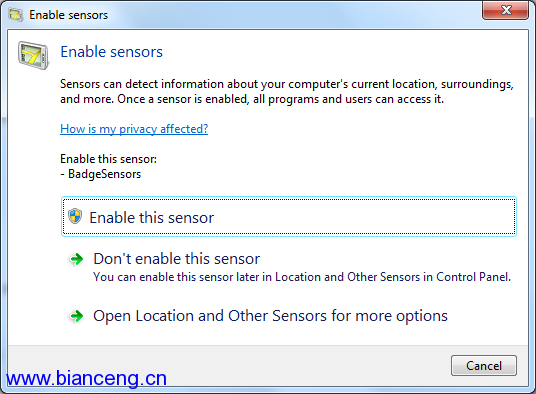Cancel the Enable sensors dialog

484,366
